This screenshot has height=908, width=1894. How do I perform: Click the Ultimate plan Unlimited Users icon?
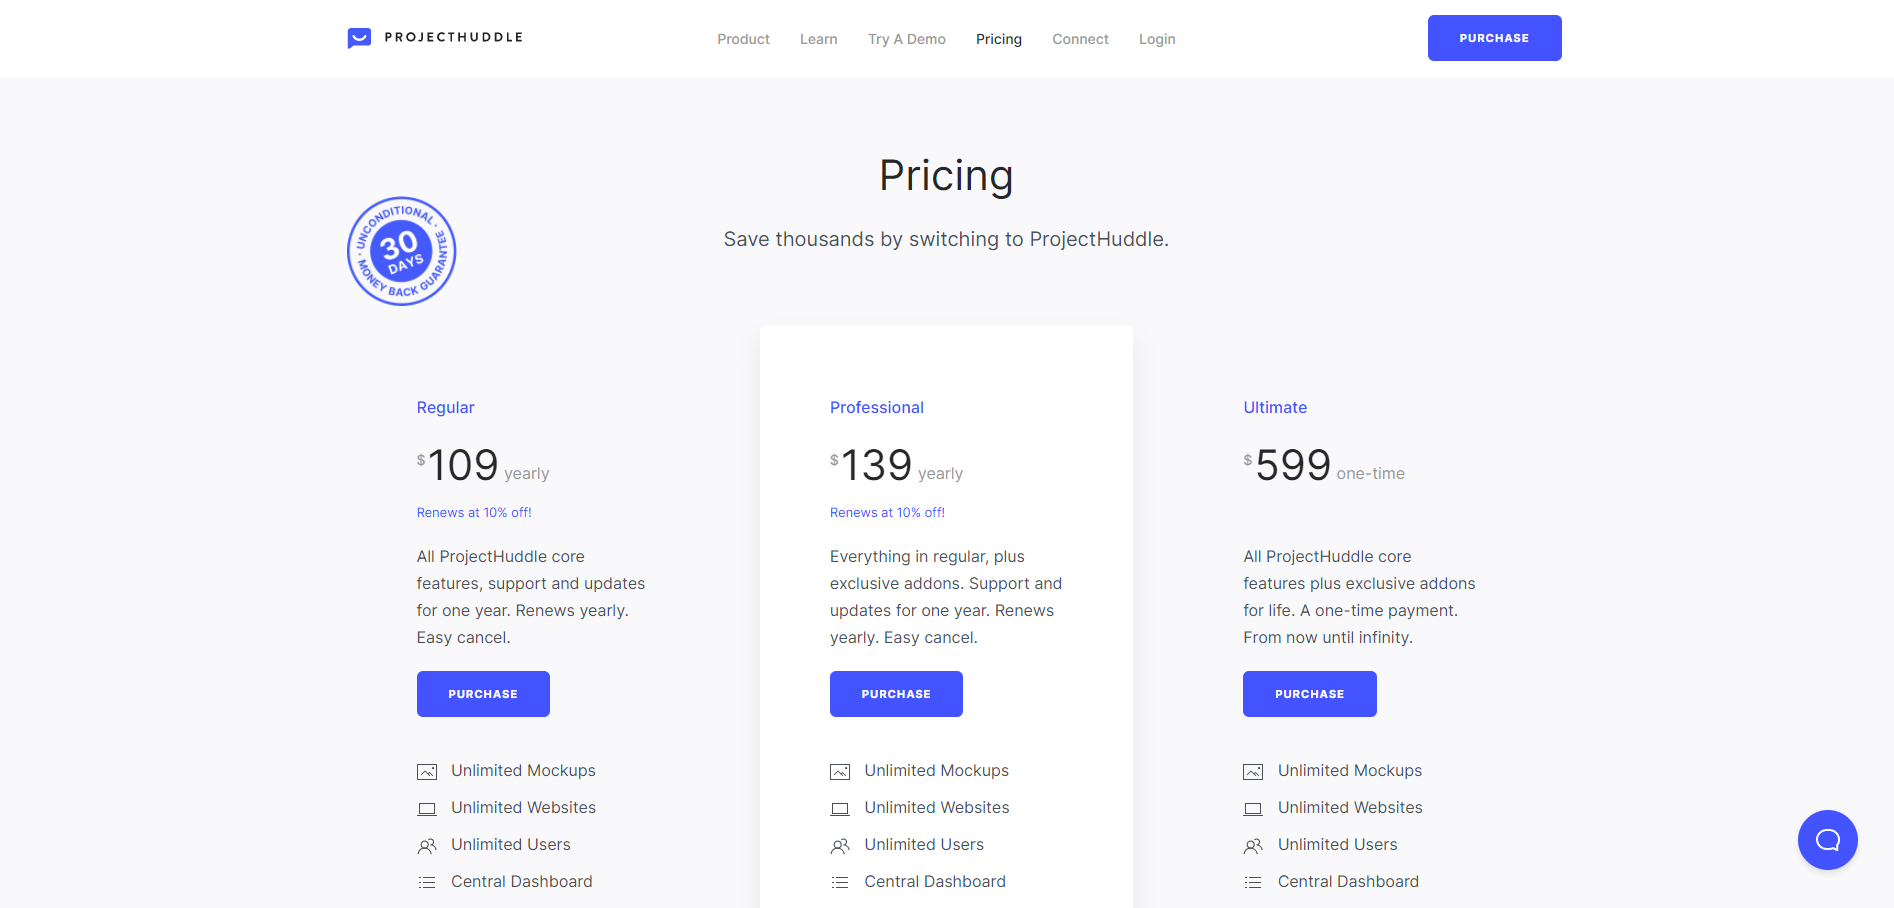1253,846
